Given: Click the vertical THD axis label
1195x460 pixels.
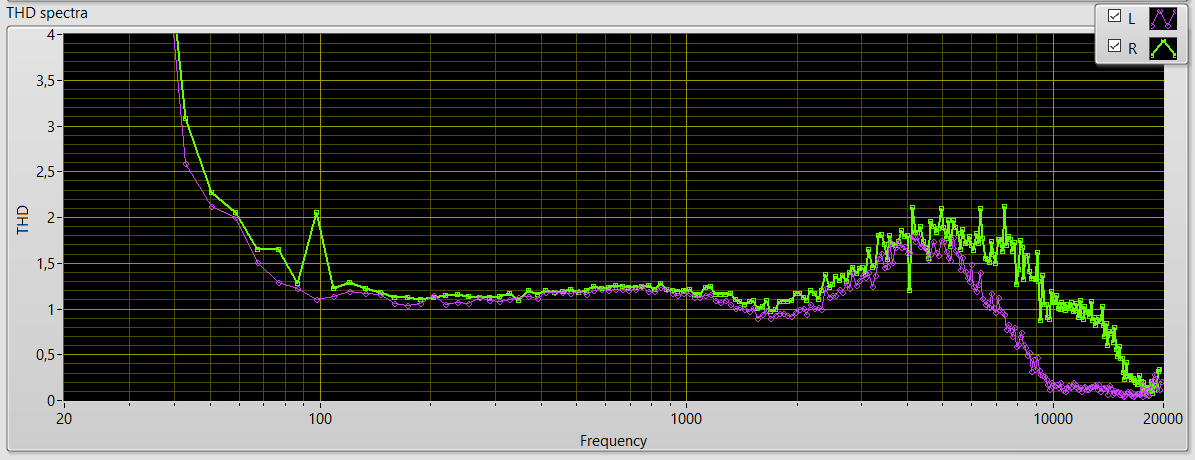Looking at the screenshot, I should tap(24, 218).
